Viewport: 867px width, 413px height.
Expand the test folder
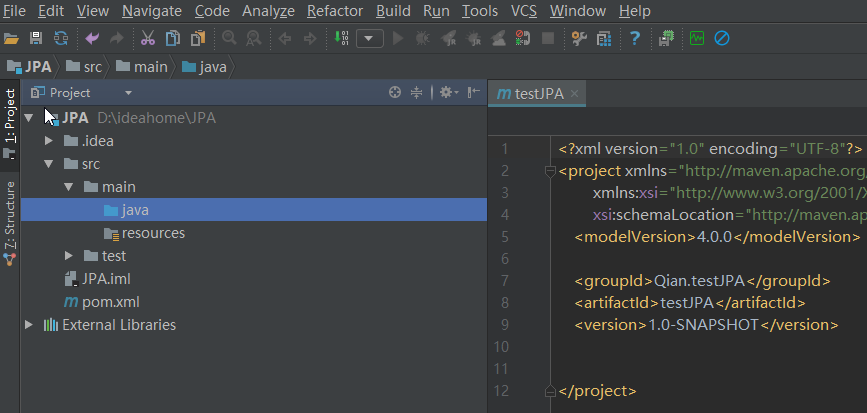(x=69, y=256)
